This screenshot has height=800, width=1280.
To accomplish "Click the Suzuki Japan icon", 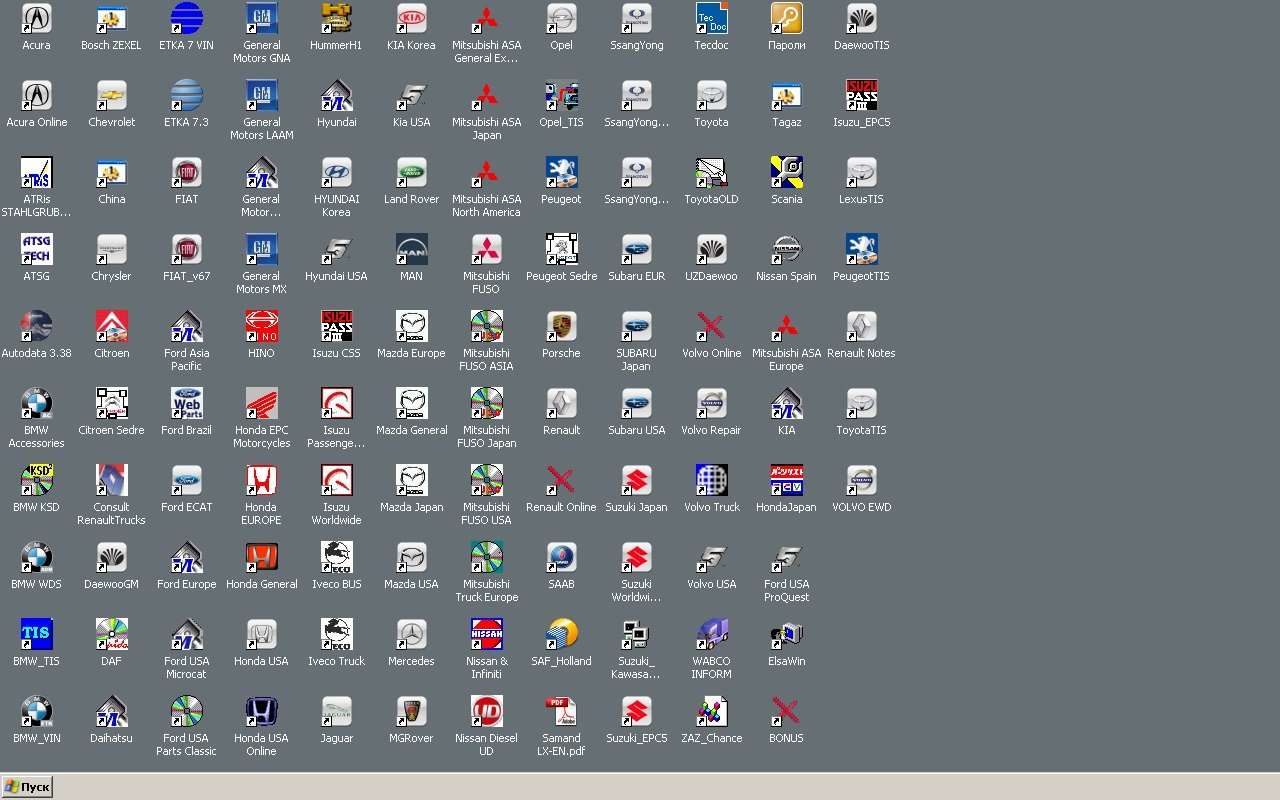I will point(636,480).
